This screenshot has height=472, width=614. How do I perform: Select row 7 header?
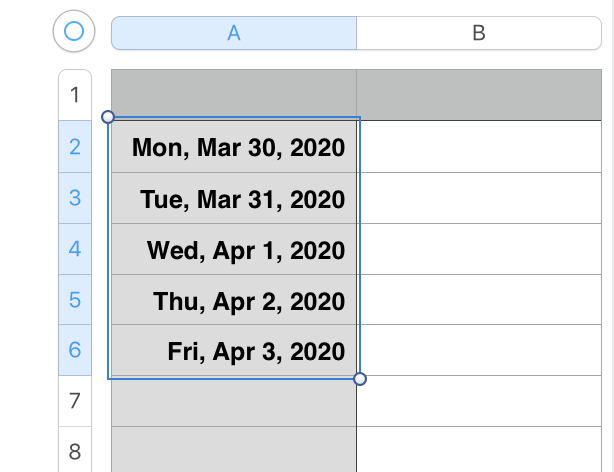[x=75, y=402]
